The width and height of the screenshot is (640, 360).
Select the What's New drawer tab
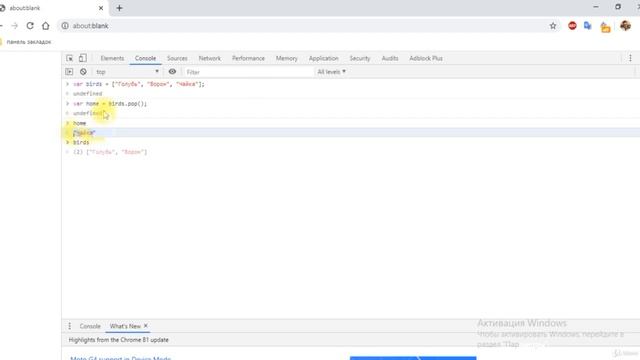125,326
